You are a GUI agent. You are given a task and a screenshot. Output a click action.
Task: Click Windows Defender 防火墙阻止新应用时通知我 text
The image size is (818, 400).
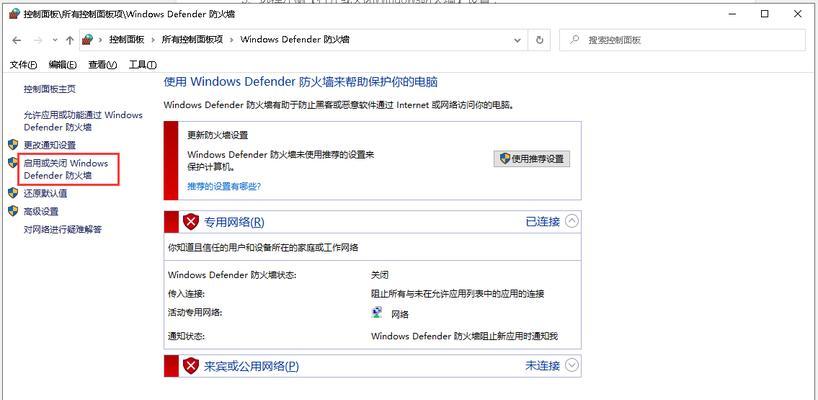point(464,336)
